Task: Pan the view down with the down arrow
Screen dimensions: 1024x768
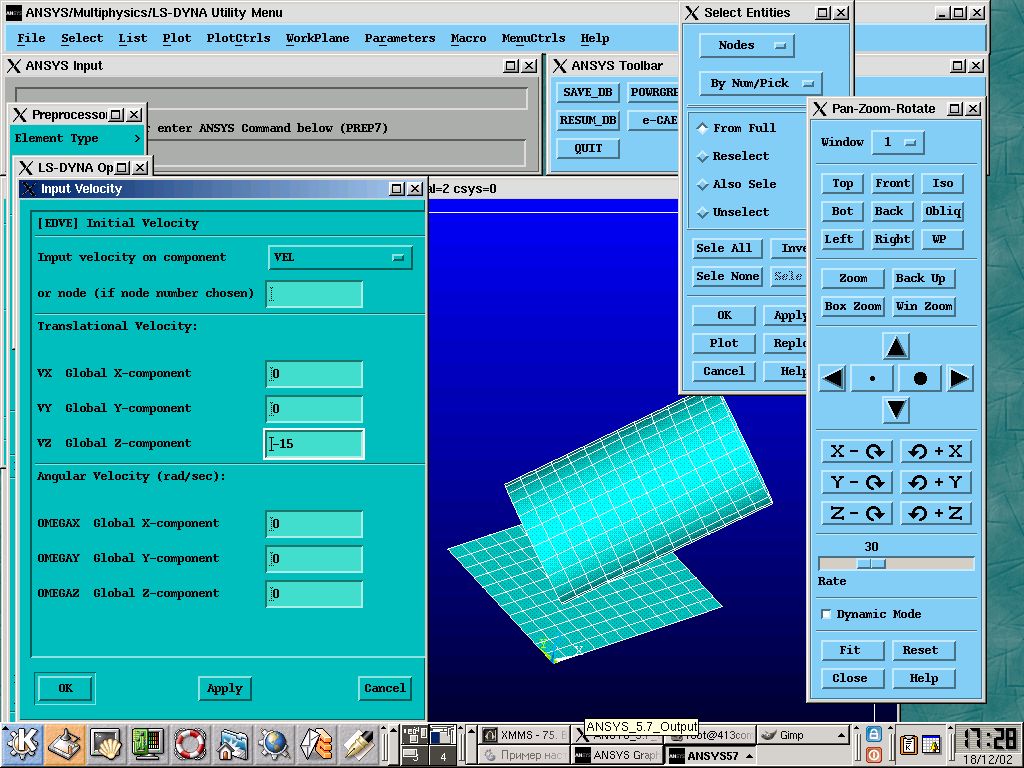Action: click(x=896, y=409)
